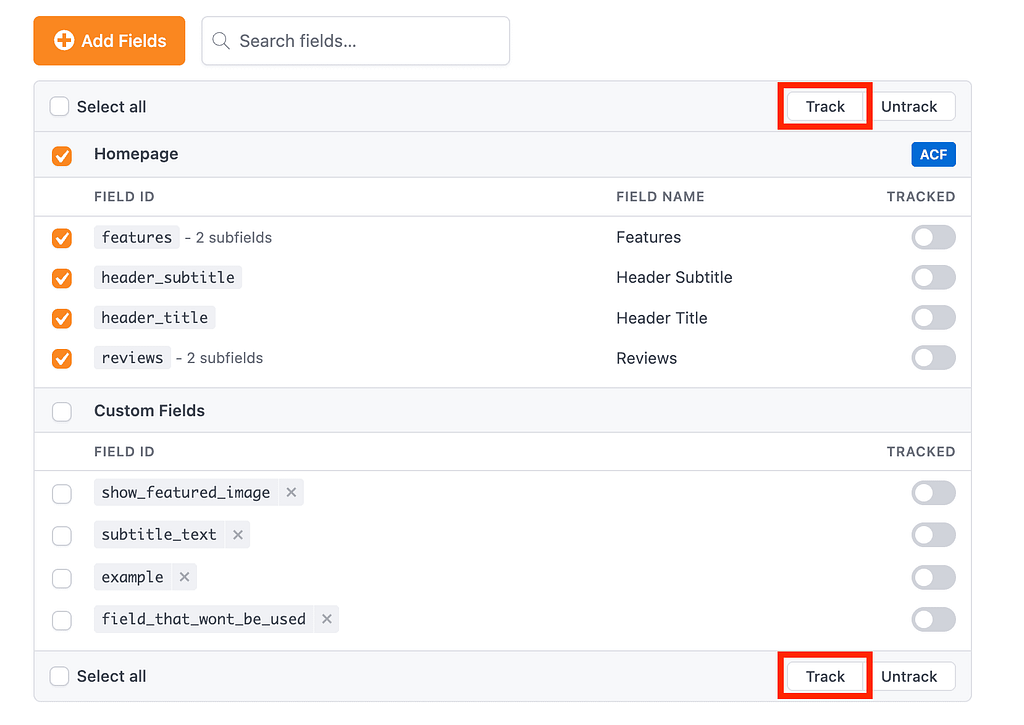
Task: Click the '- 2 subfields' note beside features
Action: [x=228, y=237]
